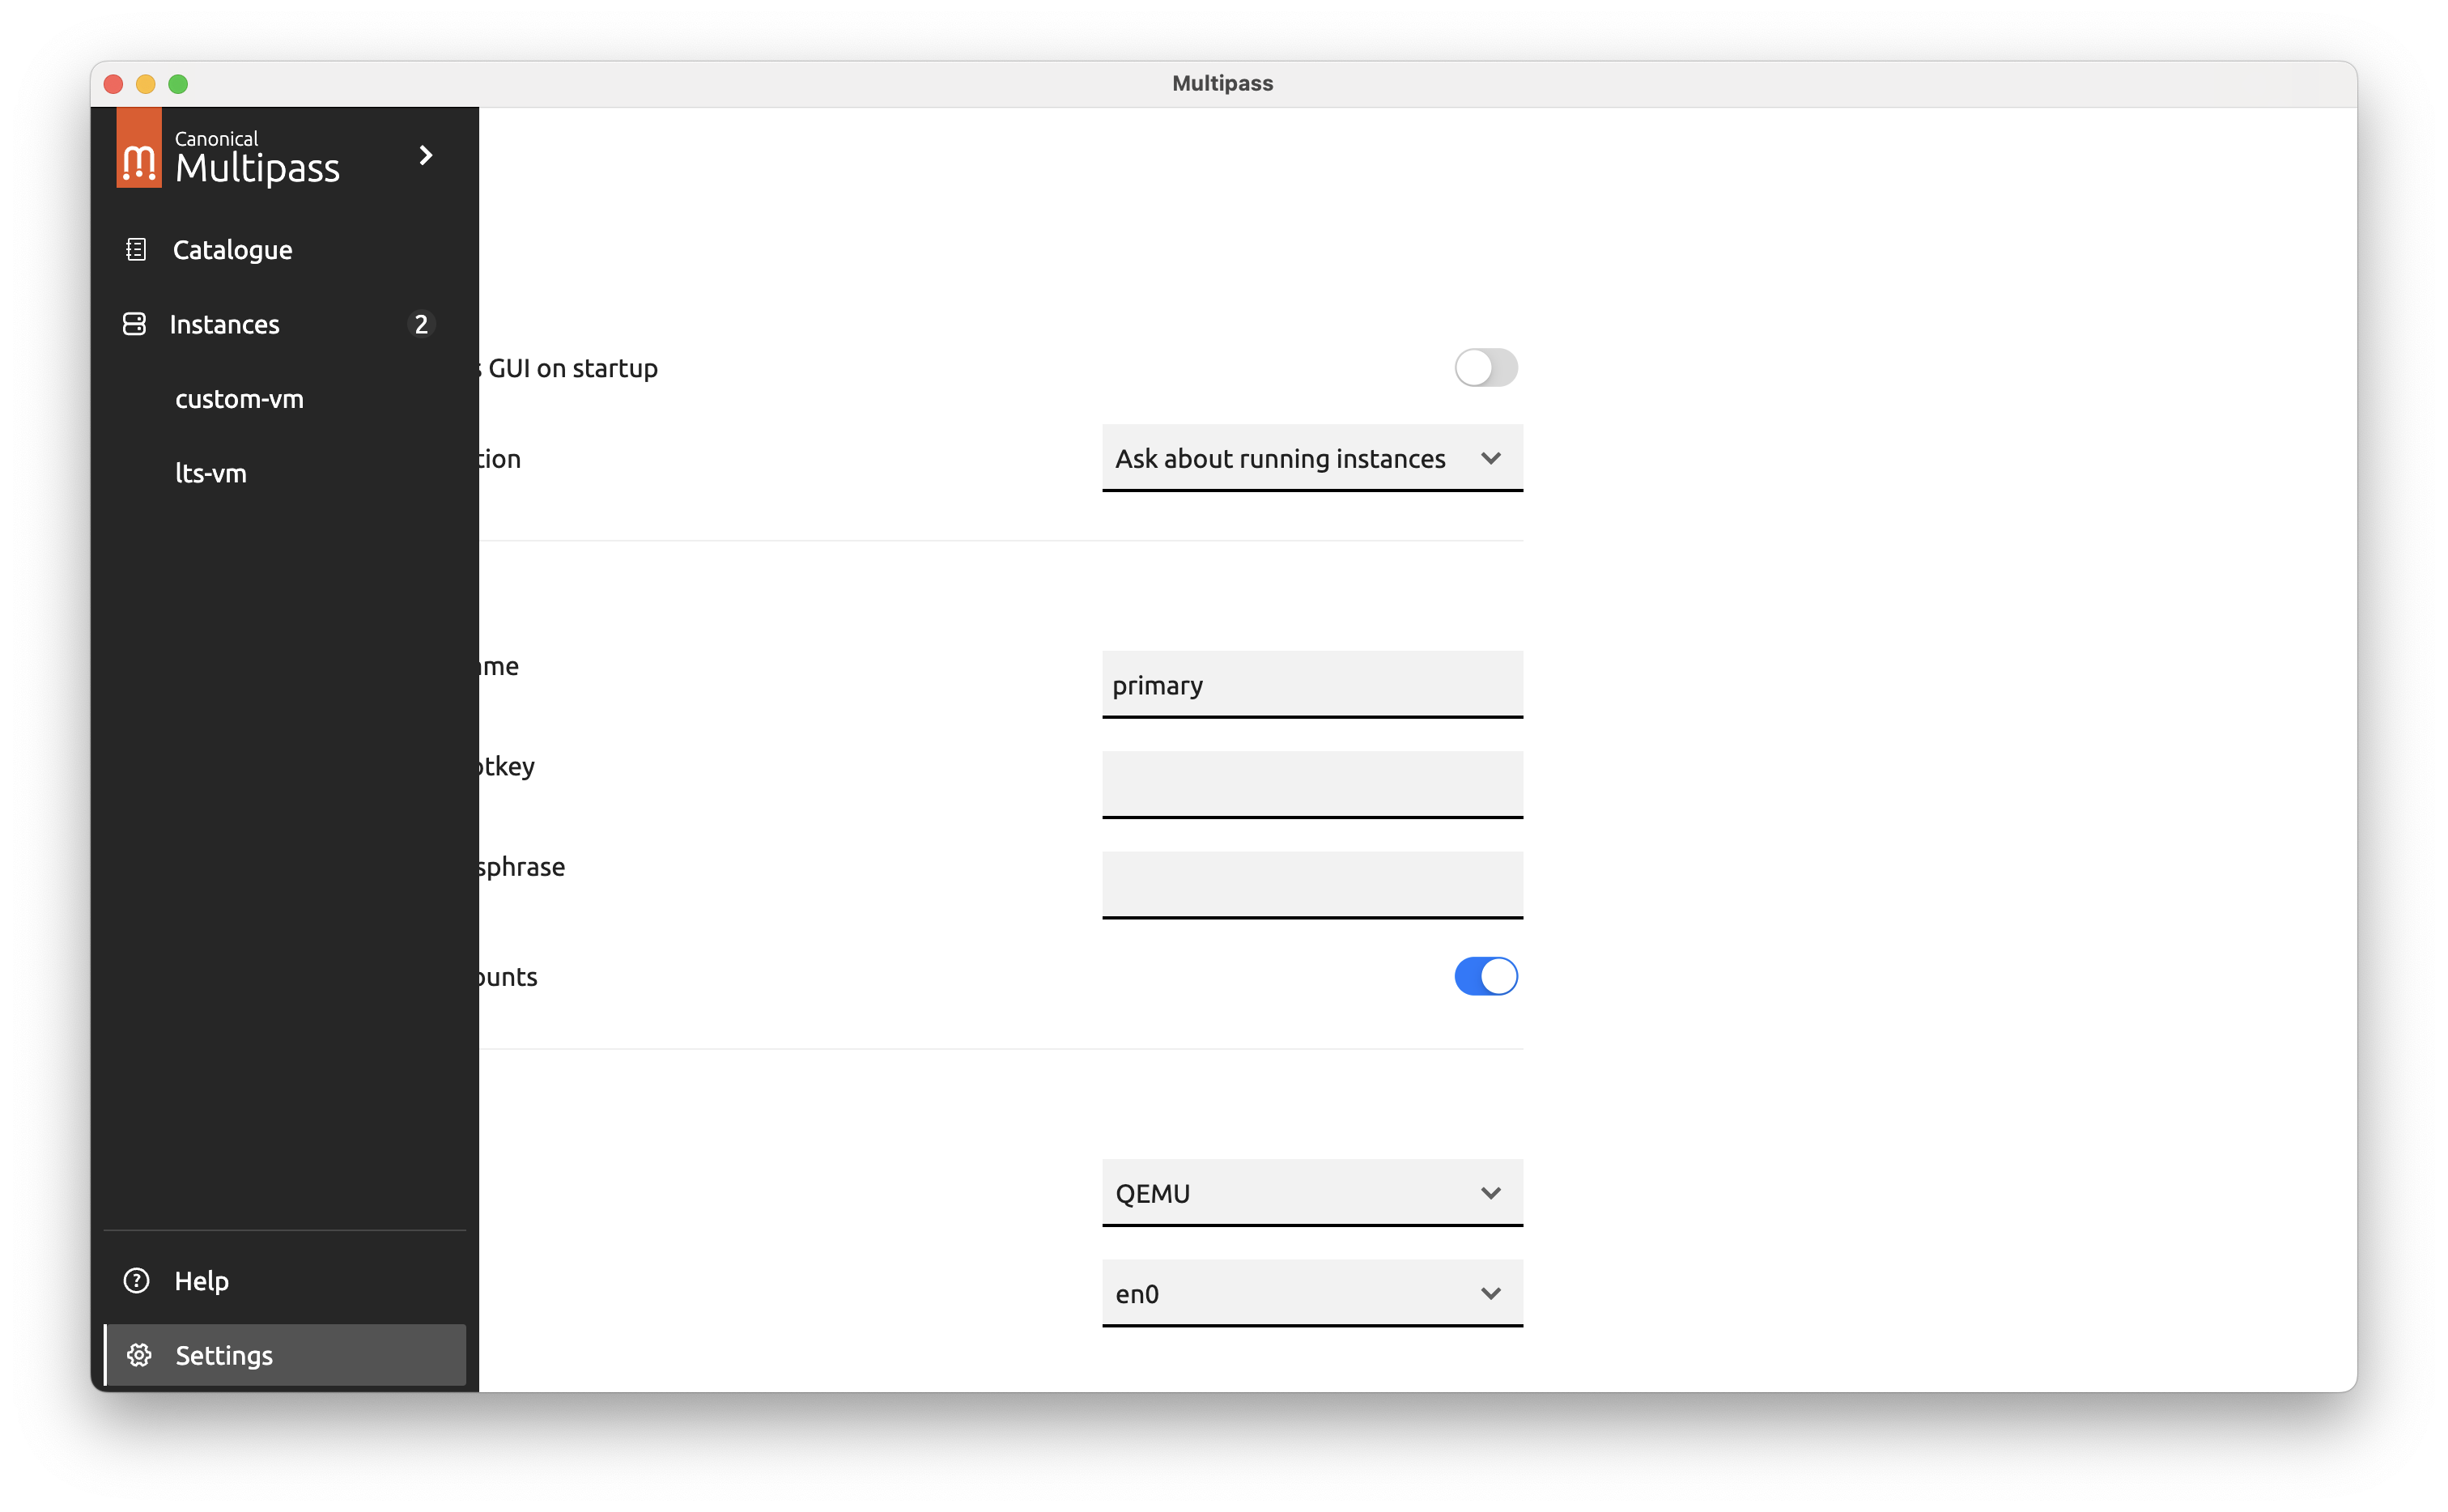Open the QEMU driver dropdown
Viewport: 2448px width, 1512px height.
[x=1312, y=1193]
